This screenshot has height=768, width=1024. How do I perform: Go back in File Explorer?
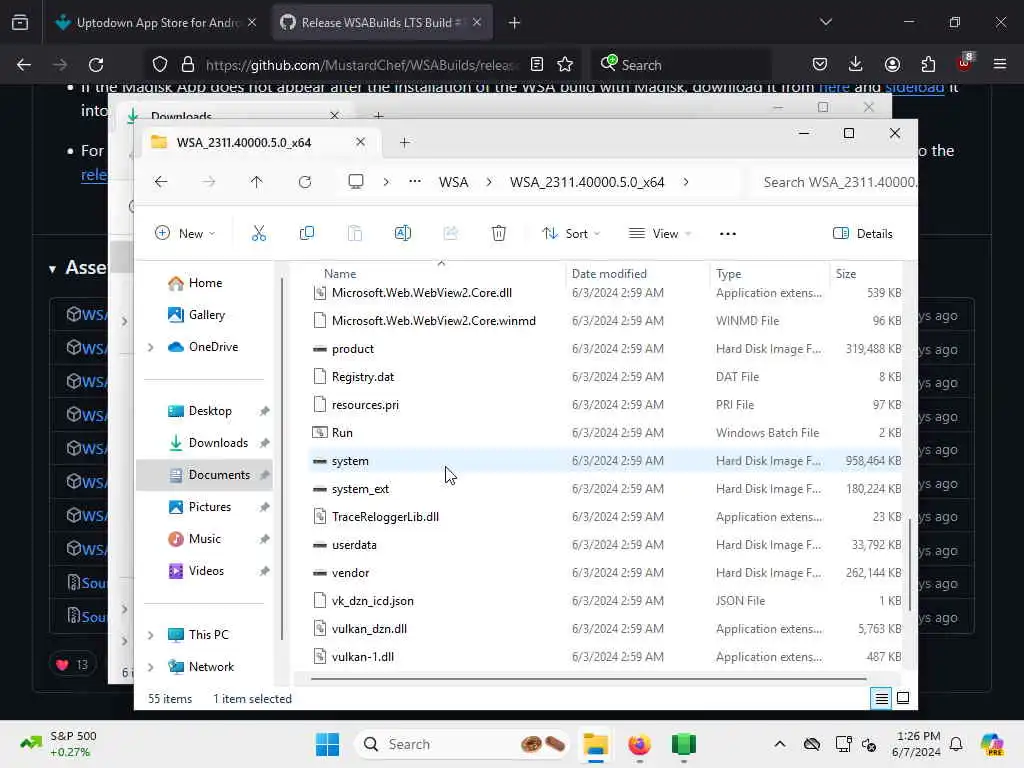point(161,182)
